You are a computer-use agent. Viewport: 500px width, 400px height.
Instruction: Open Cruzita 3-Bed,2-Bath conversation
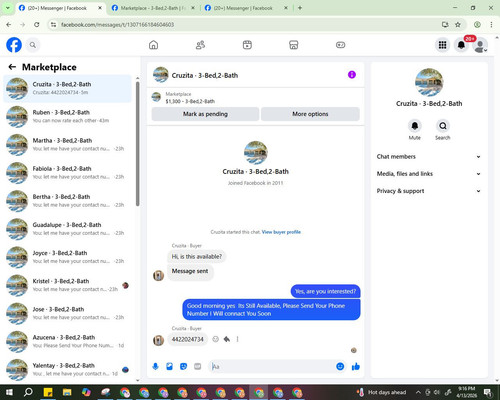click(67, 88)
